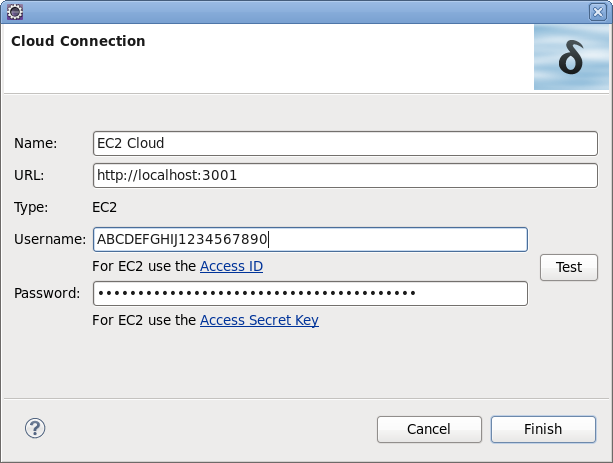
Task: Click into the URL text field
Action: pyautogui.click(x=345, y=175)
